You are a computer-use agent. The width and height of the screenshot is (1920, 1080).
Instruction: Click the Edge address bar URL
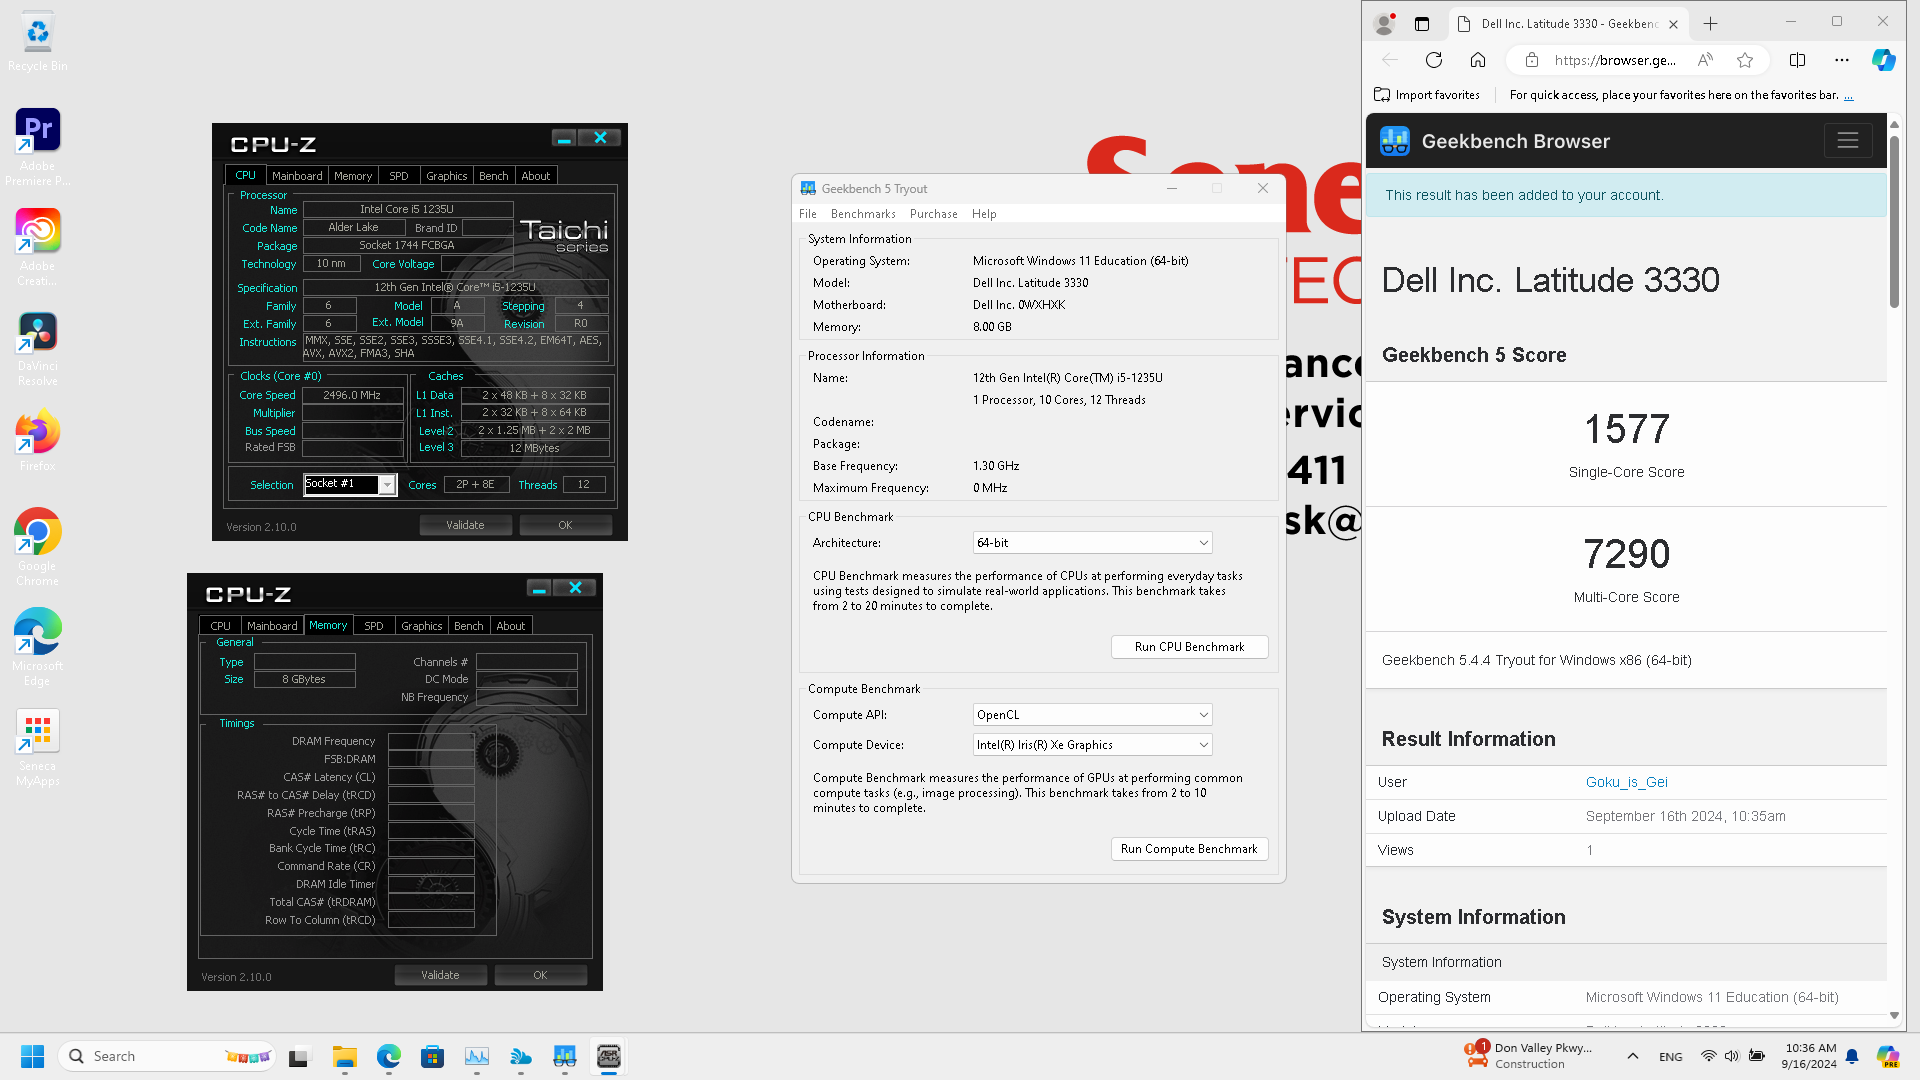click(1615, 60)
